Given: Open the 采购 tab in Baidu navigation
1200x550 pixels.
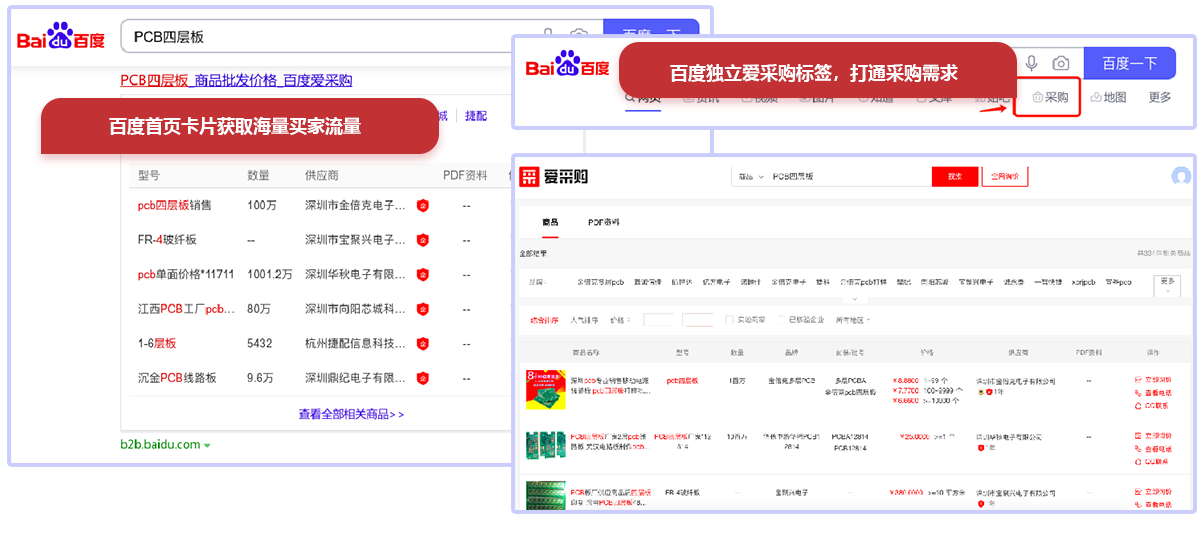Looking at the screenshot, I should click(1049, 97).
